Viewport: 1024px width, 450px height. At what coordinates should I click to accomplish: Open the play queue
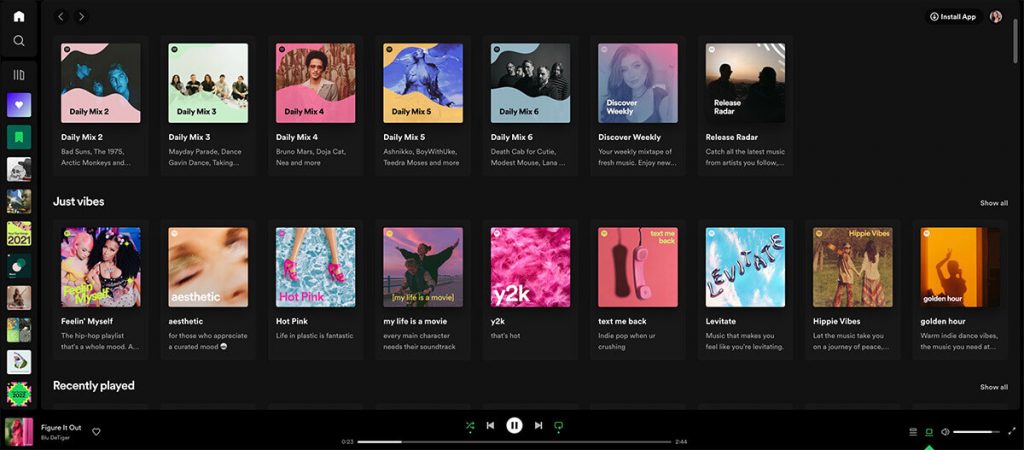click(912, 432)
